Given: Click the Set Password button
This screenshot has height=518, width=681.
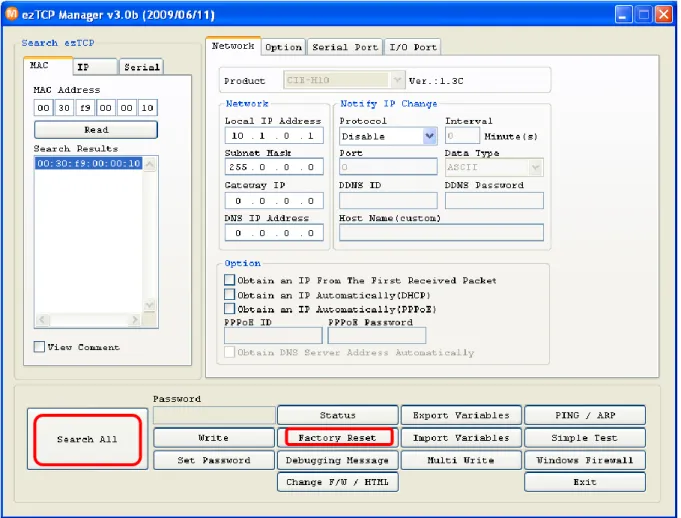Looking at the screenshot, I should coord(214,460).
